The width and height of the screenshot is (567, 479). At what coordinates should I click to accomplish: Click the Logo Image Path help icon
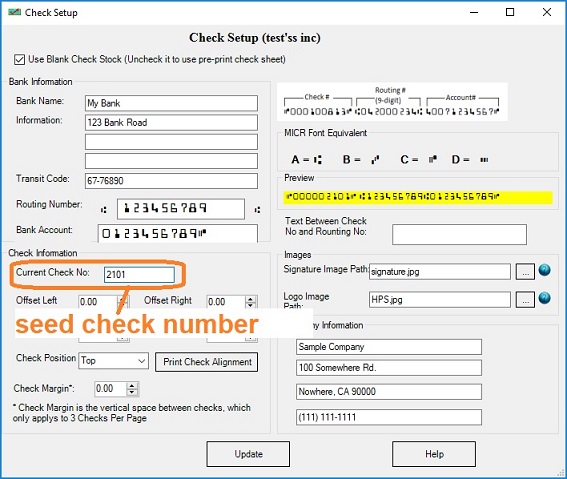544,298
